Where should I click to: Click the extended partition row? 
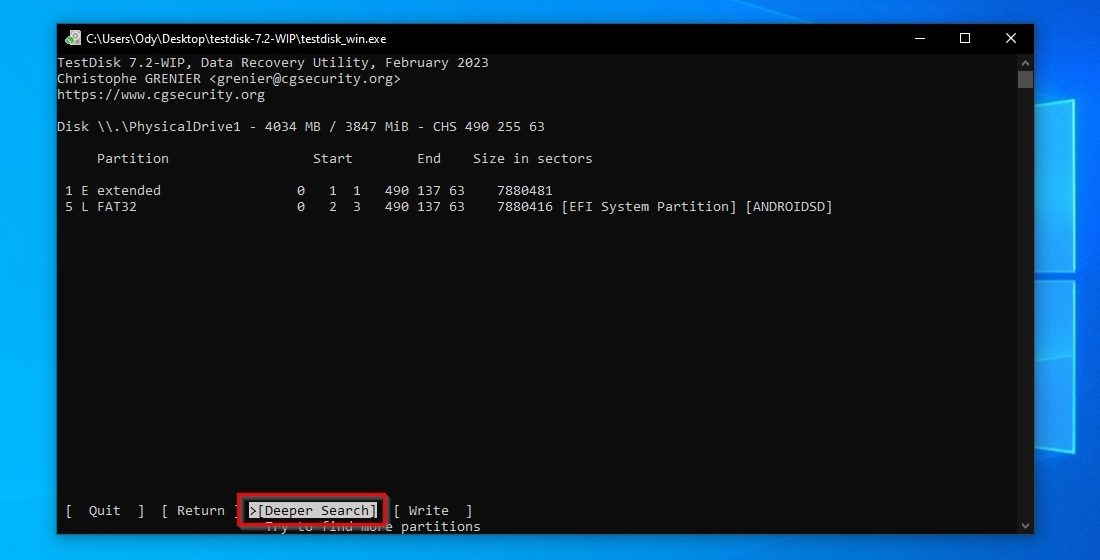309,191
